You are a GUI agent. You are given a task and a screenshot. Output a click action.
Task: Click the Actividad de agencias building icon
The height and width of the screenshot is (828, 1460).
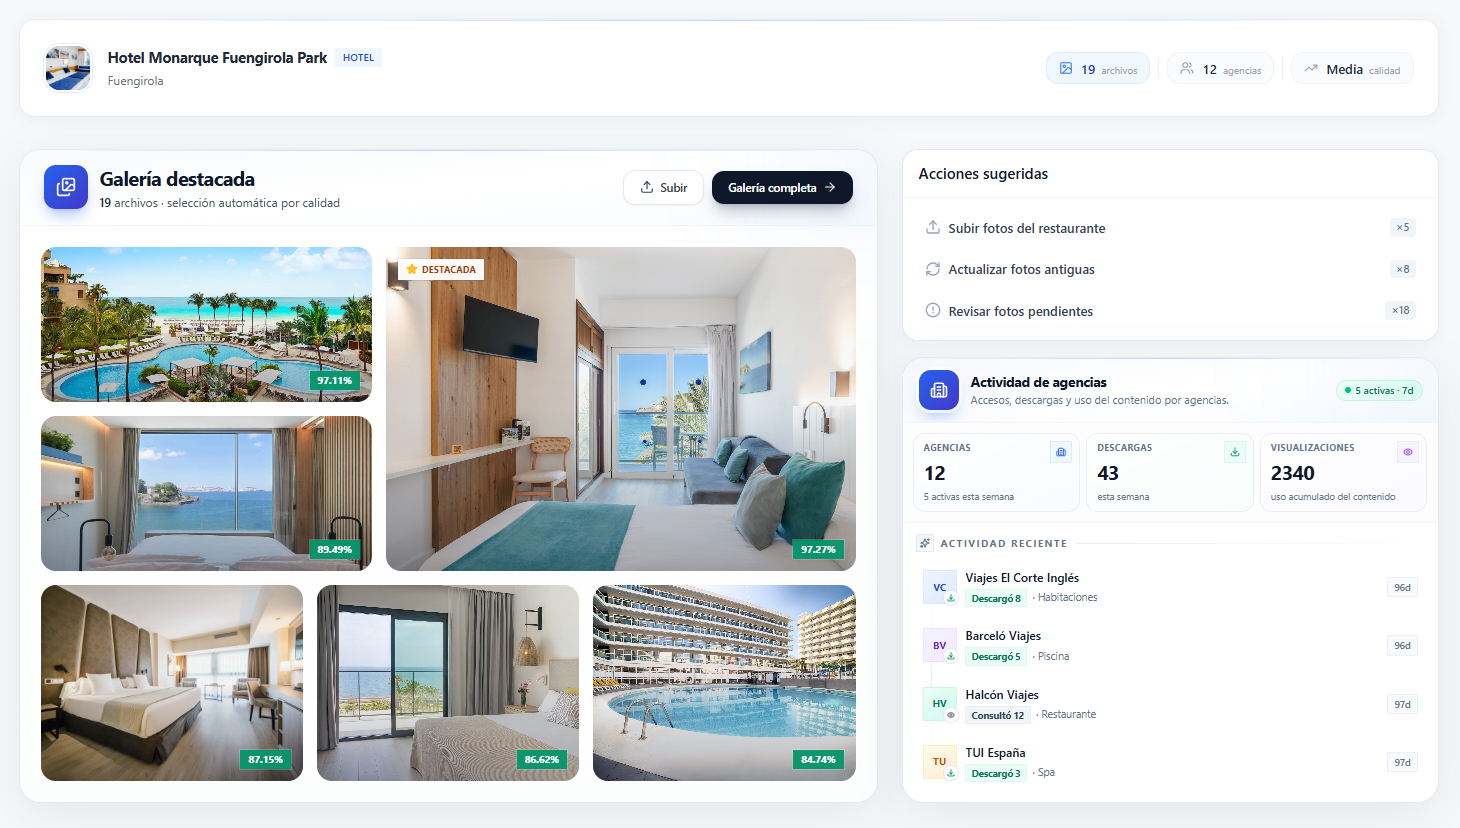tap(938, 390)
